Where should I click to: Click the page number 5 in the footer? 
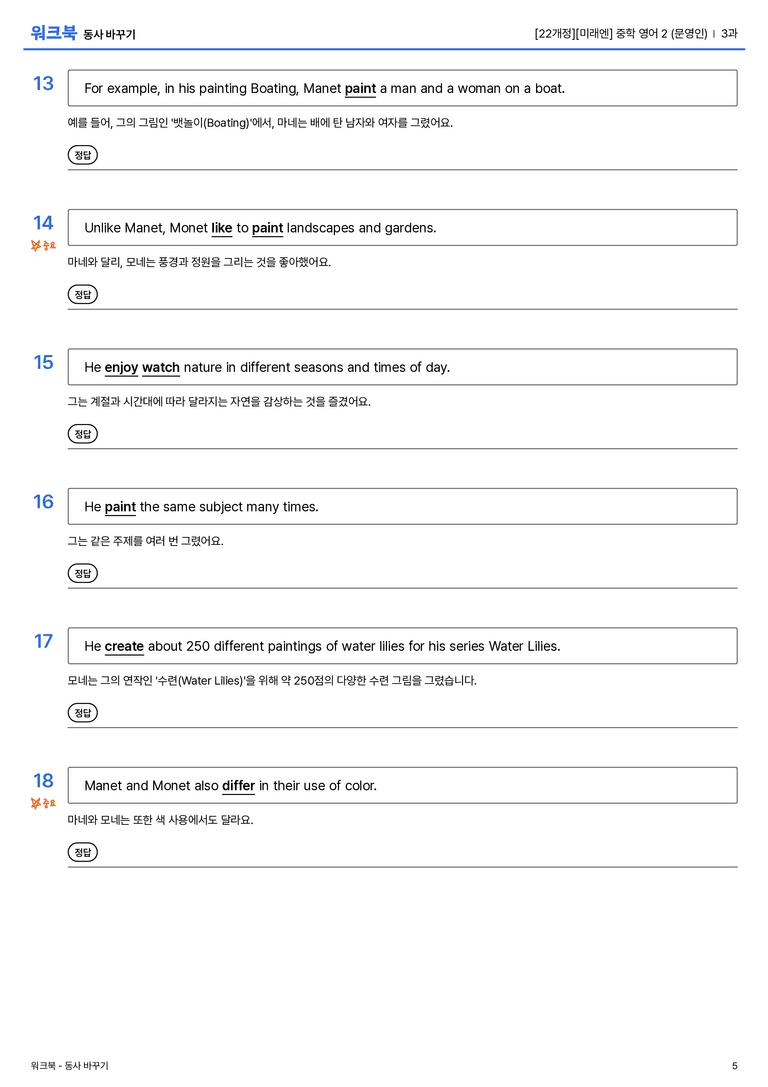point(735,1066)
